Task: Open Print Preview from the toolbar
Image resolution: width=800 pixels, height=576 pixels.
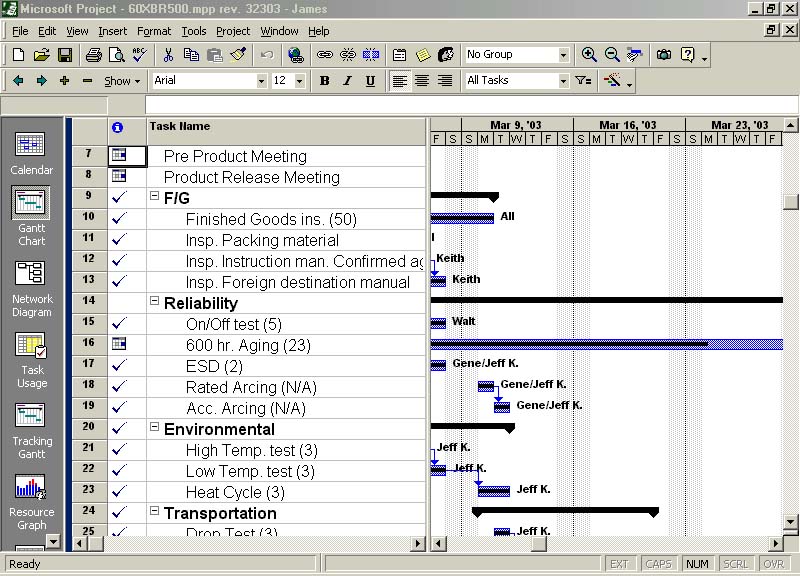Action: [x=117, y=55]
